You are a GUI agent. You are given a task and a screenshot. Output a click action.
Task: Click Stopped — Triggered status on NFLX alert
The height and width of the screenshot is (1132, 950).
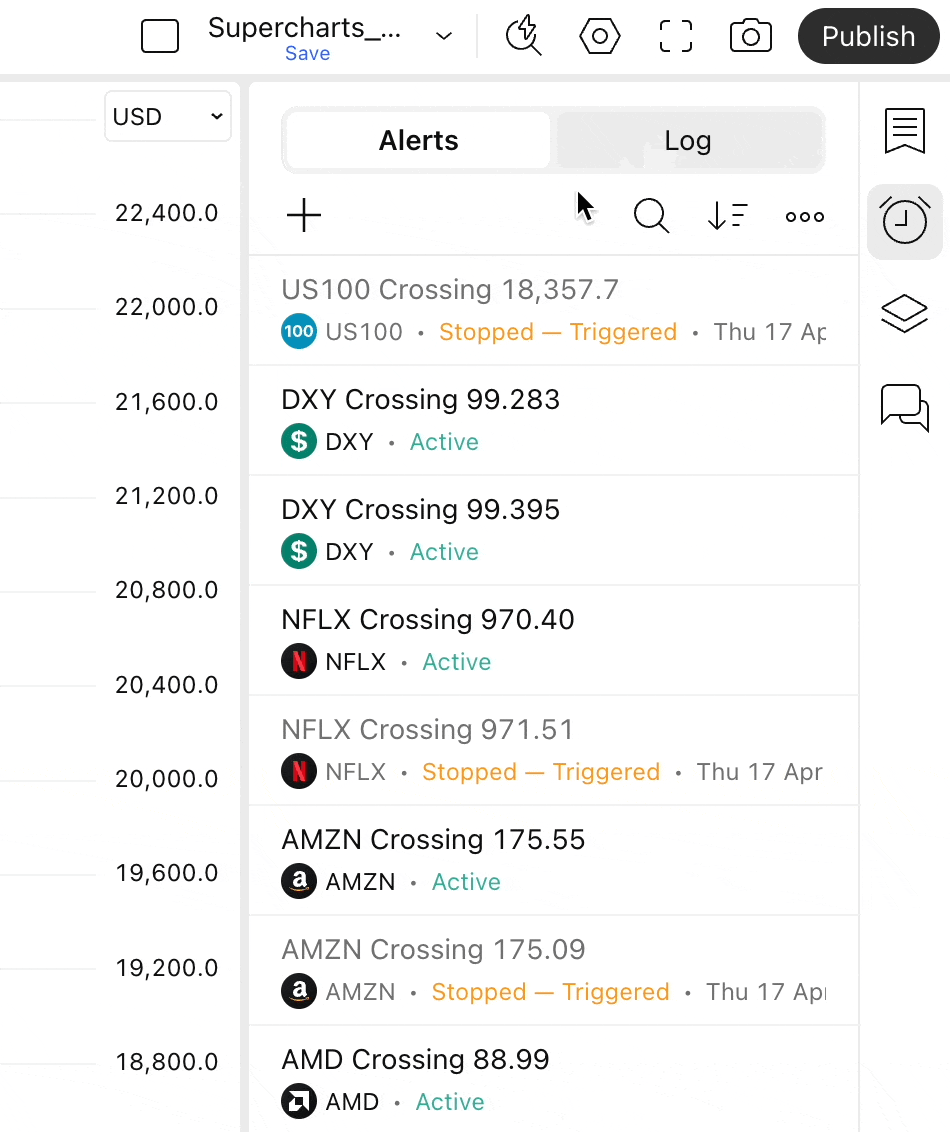click(x=541, y=772)
